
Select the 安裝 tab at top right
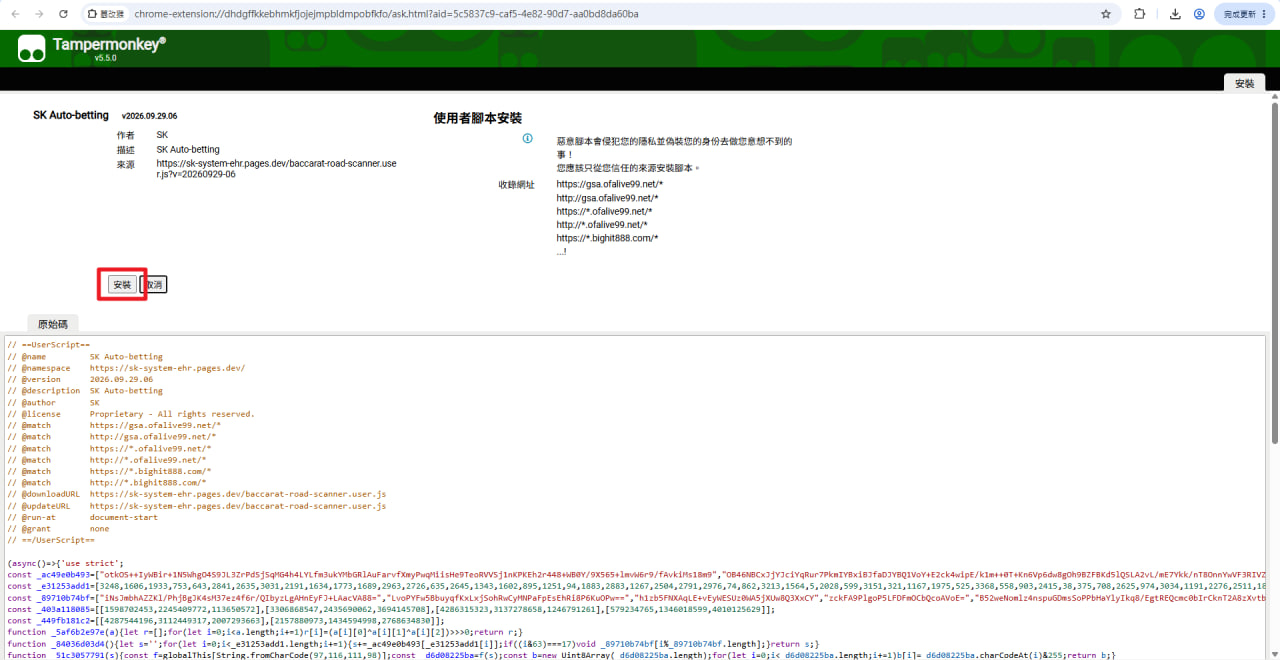click(x=1245, y=84)
